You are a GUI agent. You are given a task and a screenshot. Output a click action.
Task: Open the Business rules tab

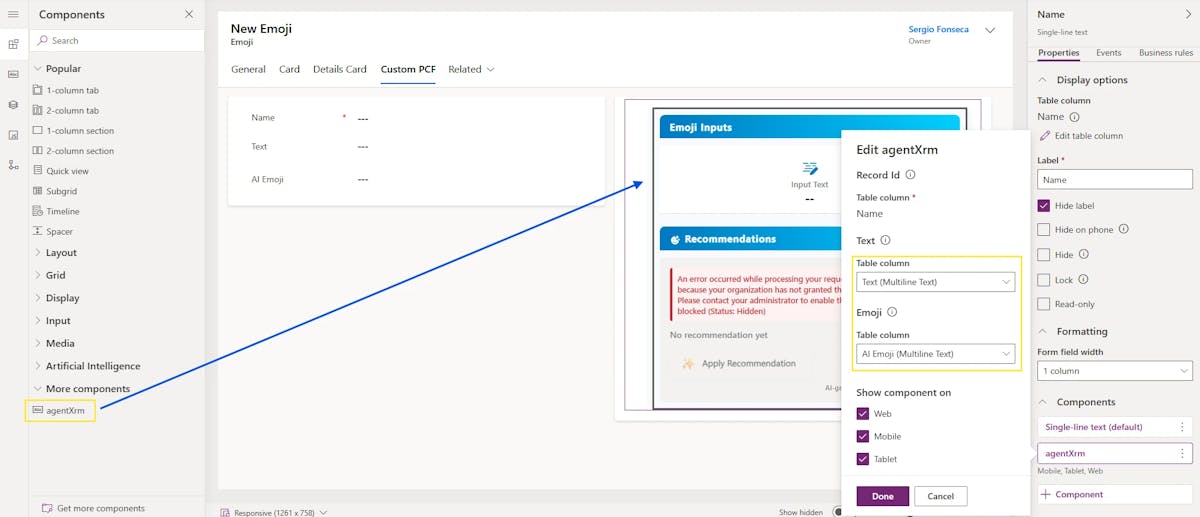click(x=1165, y=53)
